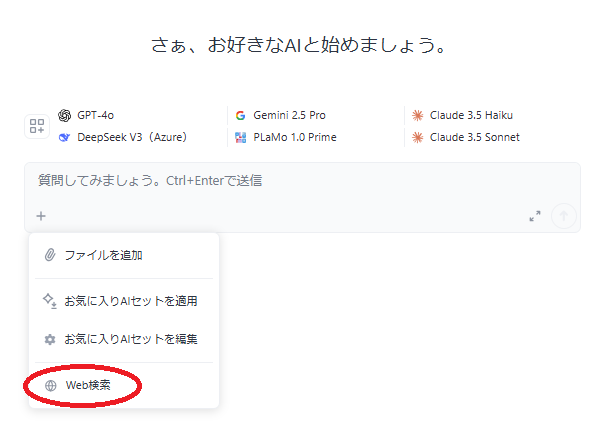The height and width of the screenshot is (445, 603).
Task: Click the DeepSeek whale icon
Action: [x=64, y=137]
